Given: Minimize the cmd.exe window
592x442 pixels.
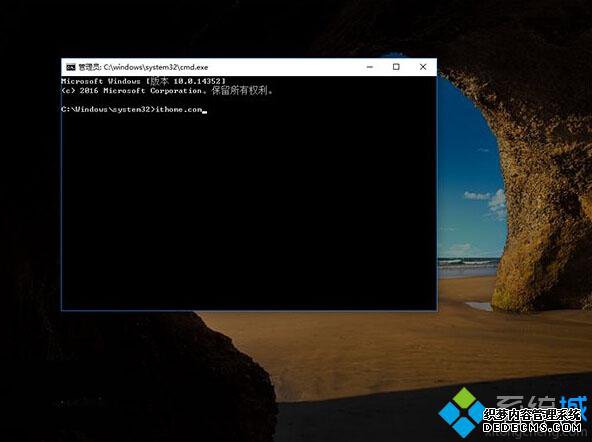Looking at the screenshot, I should click(x=370, y=67).
